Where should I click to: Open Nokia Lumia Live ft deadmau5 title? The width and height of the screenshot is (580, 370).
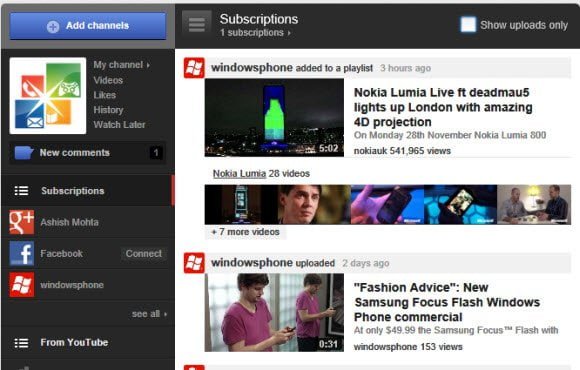443,107
